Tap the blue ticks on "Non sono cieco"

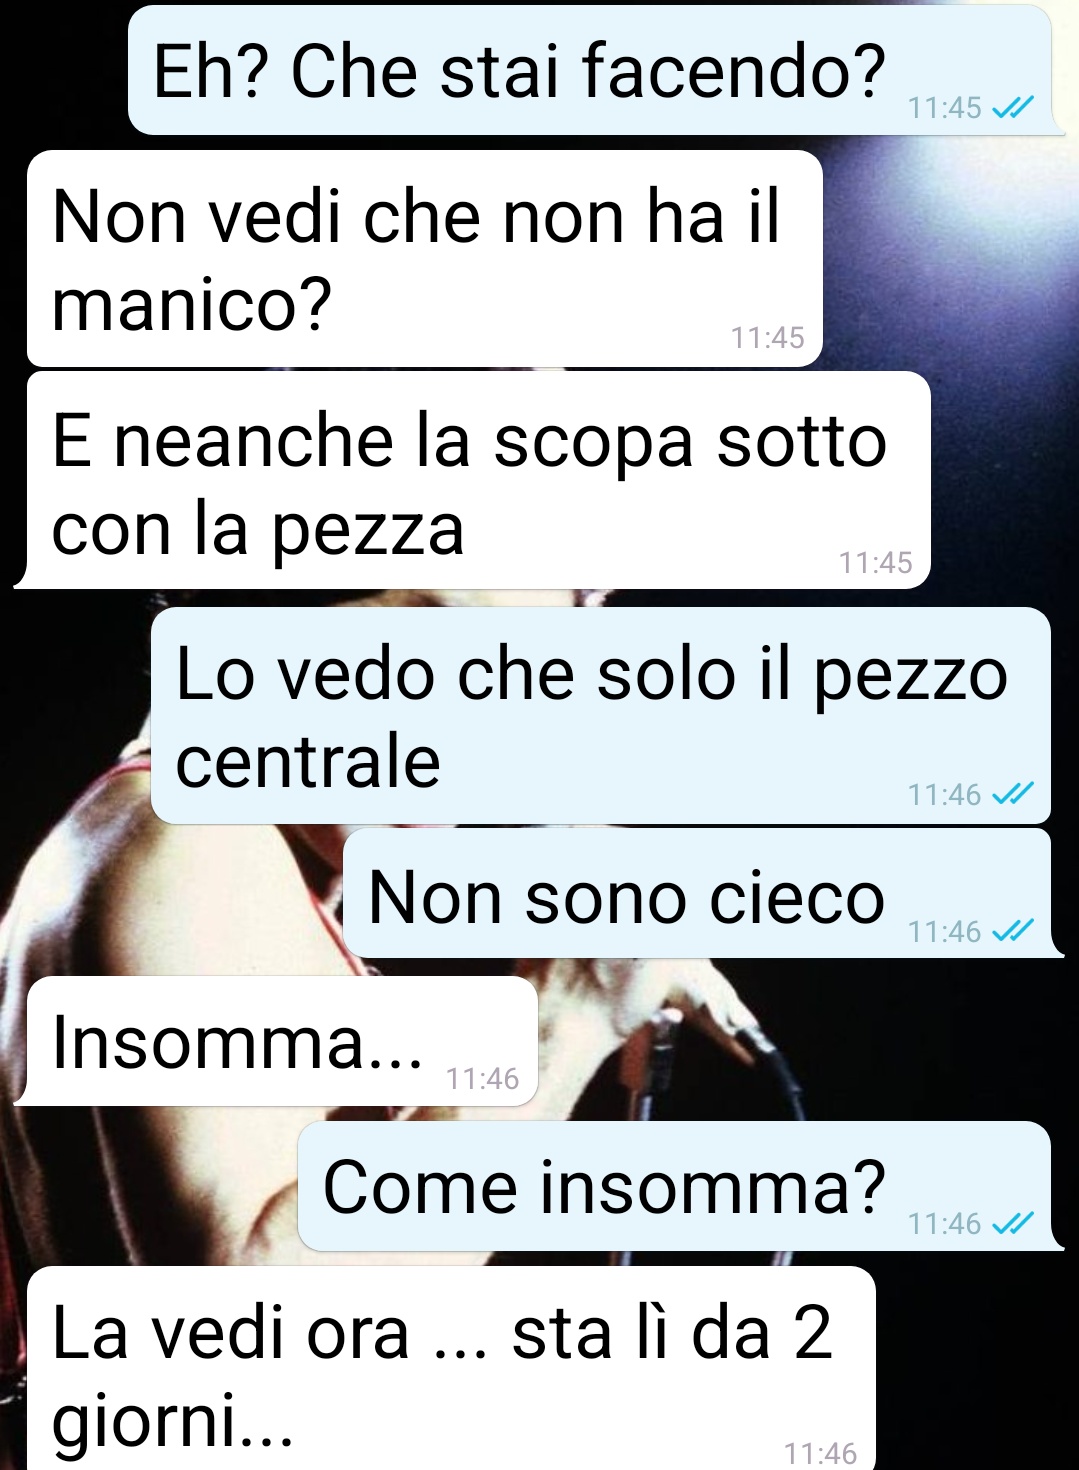click(x=1012, y=931)
